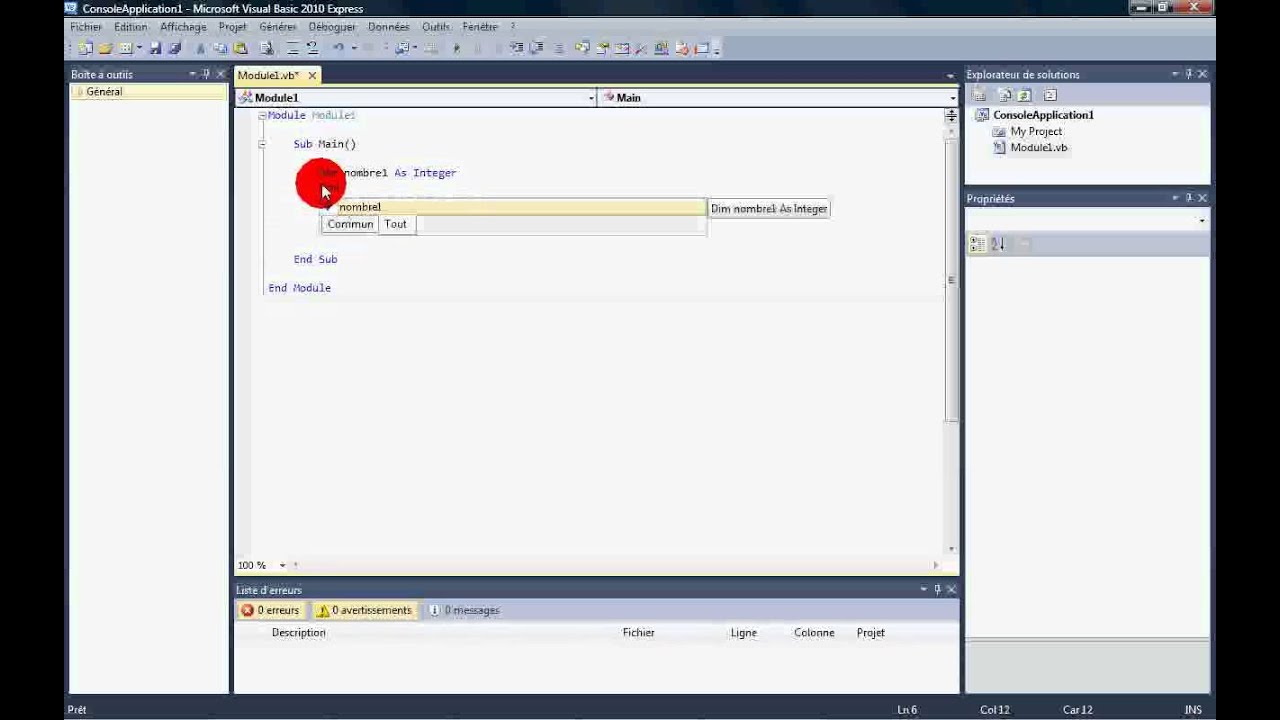Open the Outils menu
The height and width of the screenshot is (720, 1280).
point(435,27)
